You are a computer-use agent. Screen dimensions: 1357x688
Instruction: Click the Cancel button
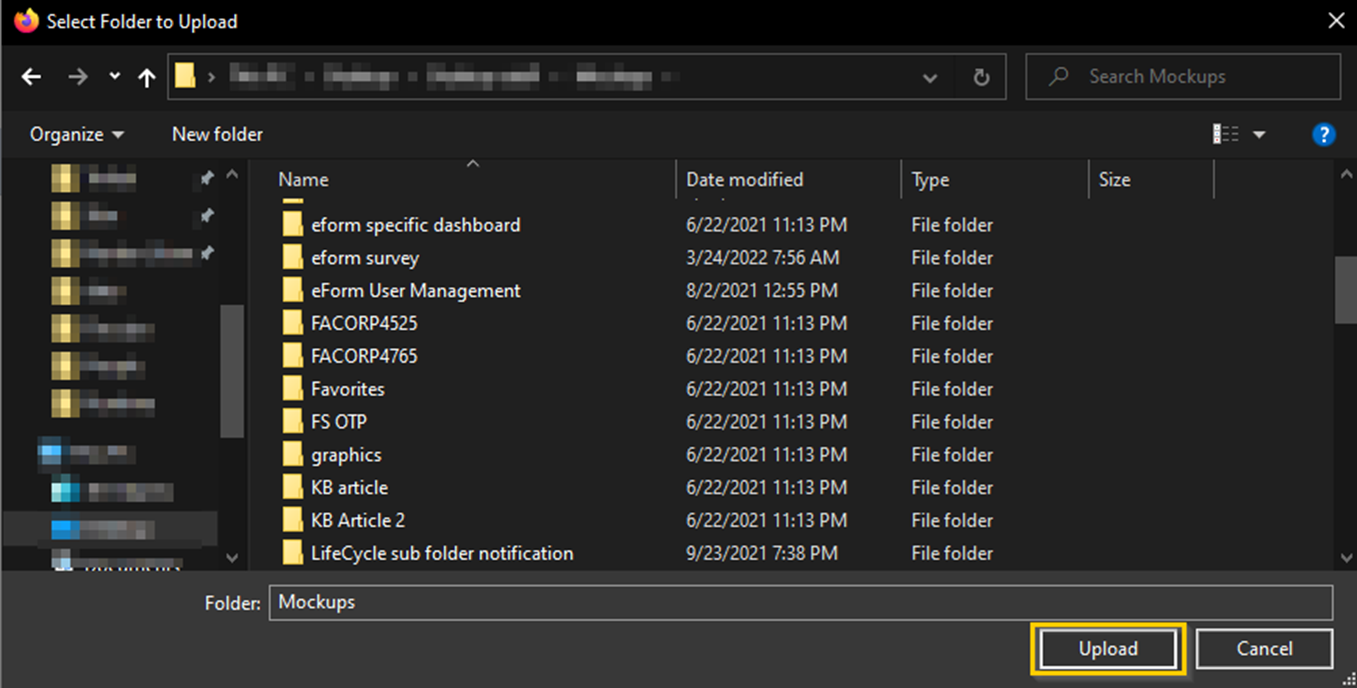tap(1264, 649)
